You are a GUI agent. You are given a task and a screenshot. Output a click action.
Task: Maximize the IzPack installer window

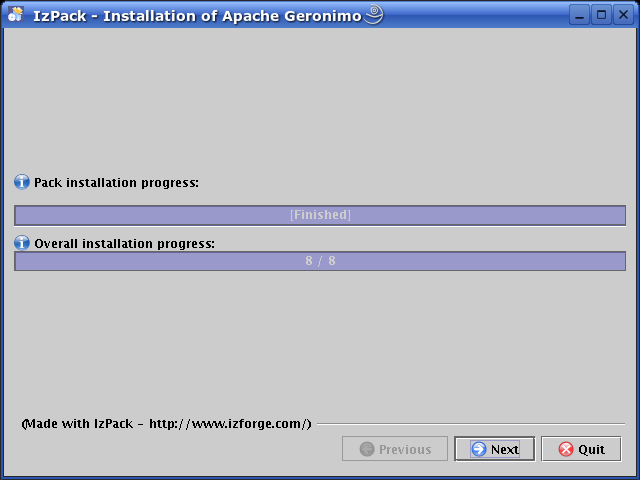point(601,16)
